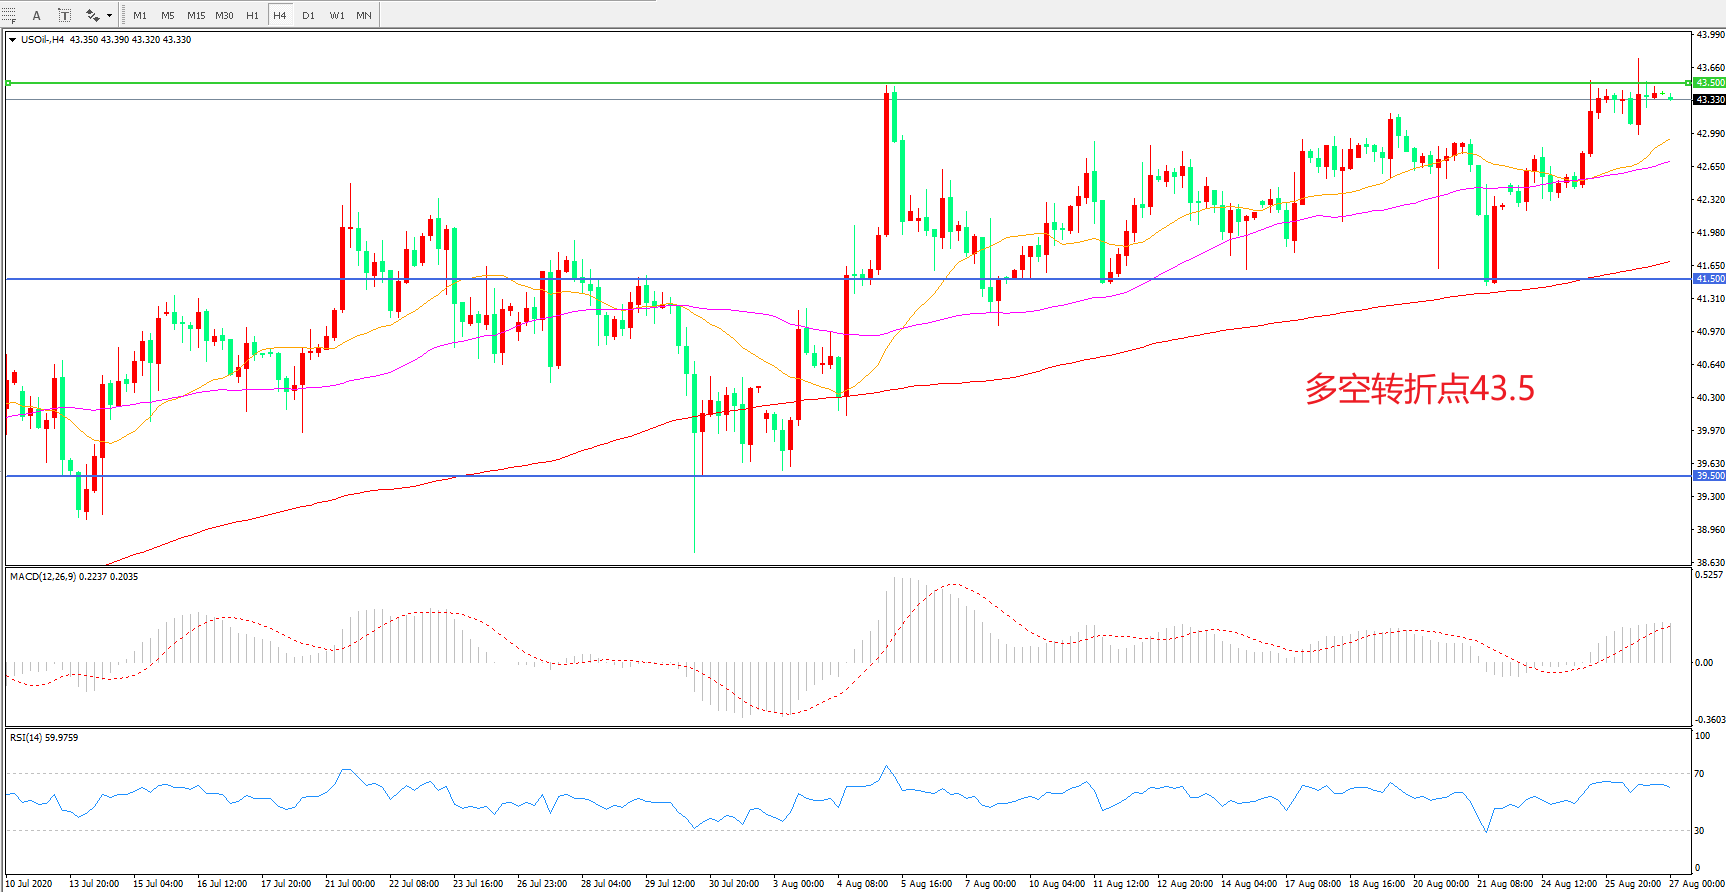Image resolution: width=1726 pixels, height=892 pixels.
Task: Switch chart to M15 timeframe
Action: pos(196,15)
